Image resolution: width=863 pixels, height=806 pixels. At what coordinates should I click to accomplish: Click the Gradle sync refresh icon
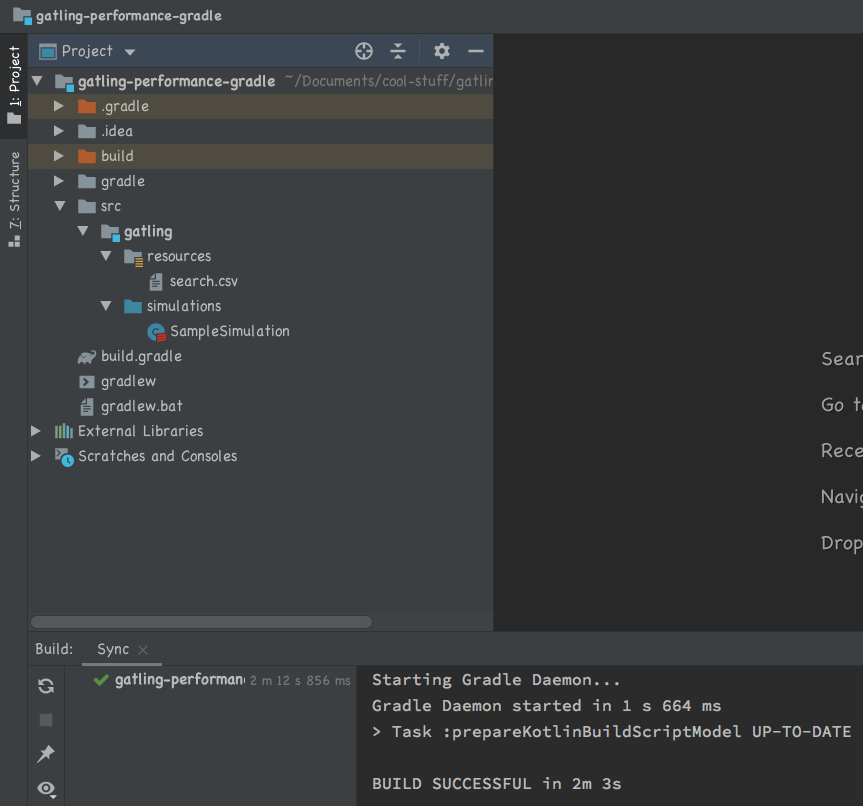point(46,685)
